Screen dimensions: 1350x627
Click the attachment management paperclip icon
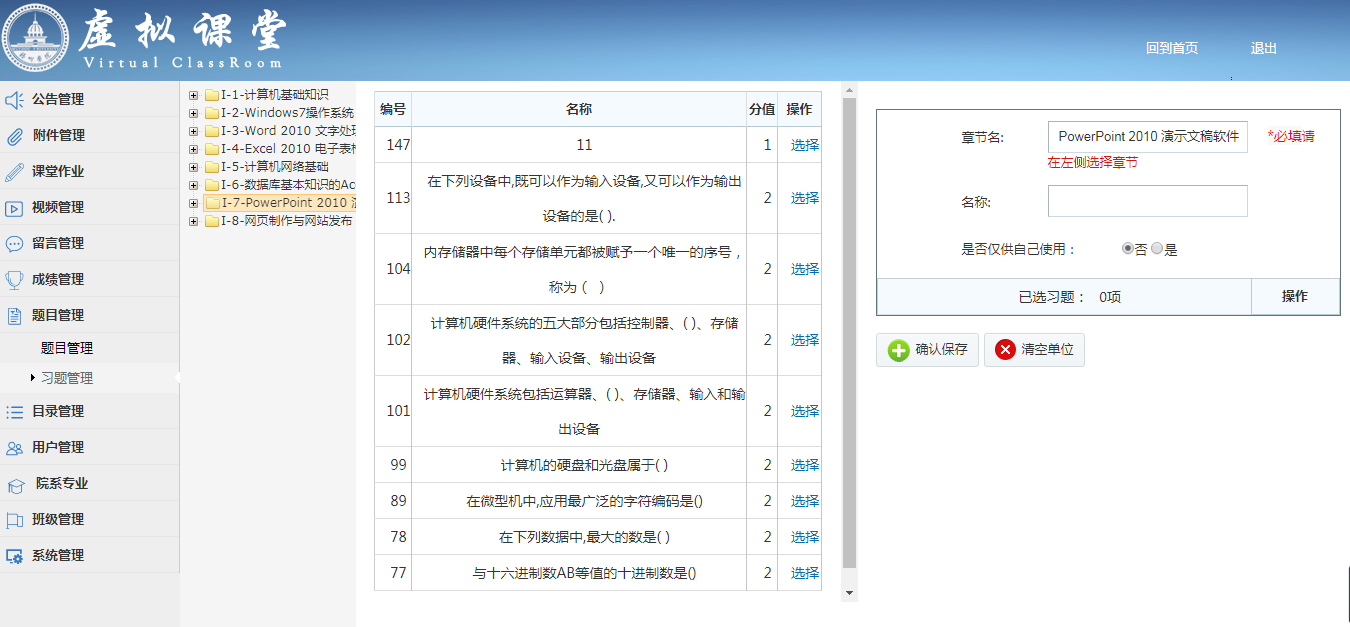pyautogui.click(x=14, y=136)
